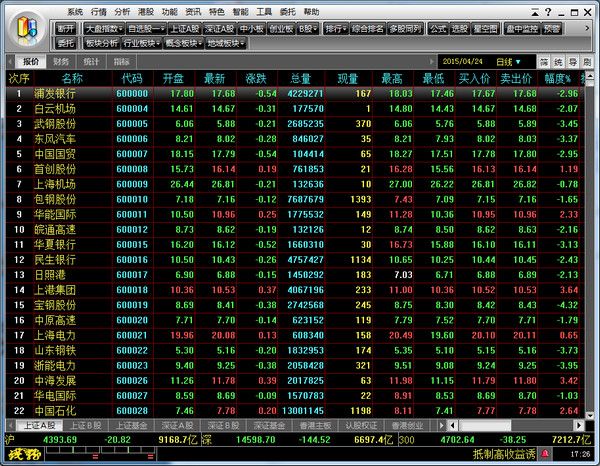Switch to the 统计 tab
Viewport: 600px width, 466px height.
91,62
